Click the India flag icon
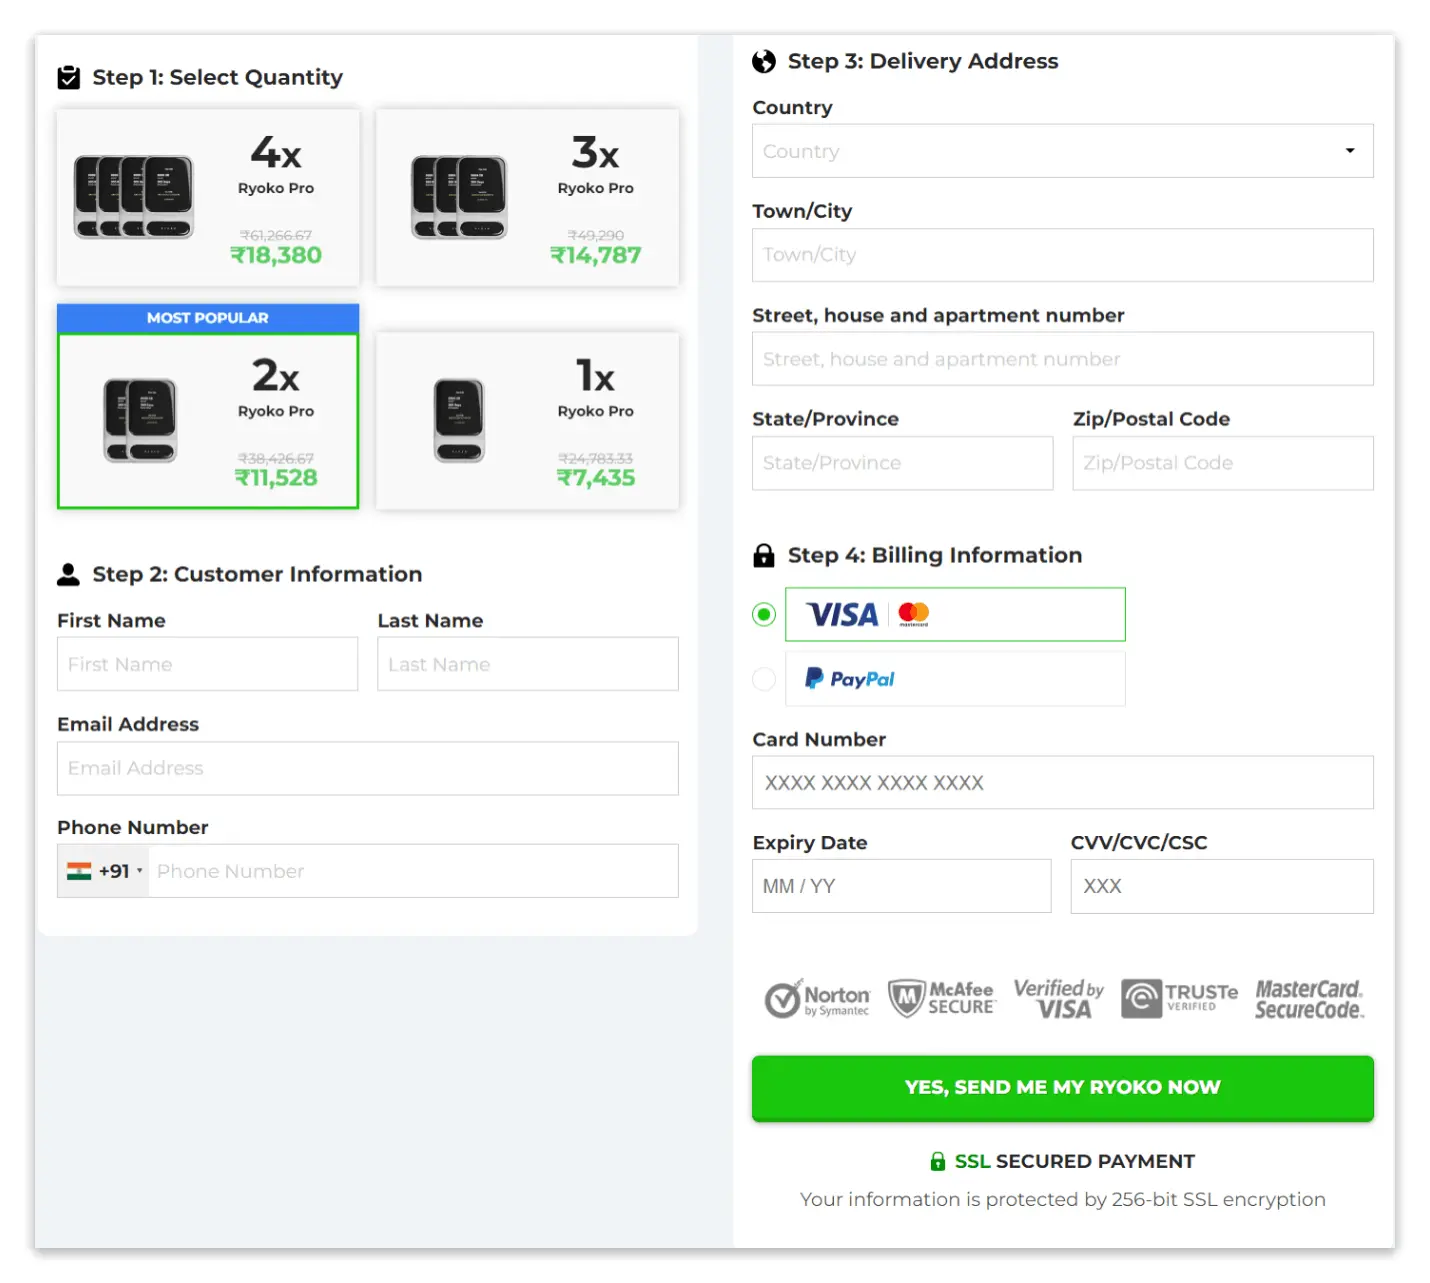Image resolution: width=1430 pixels, height=1283 pixels. tap(79, 871)
